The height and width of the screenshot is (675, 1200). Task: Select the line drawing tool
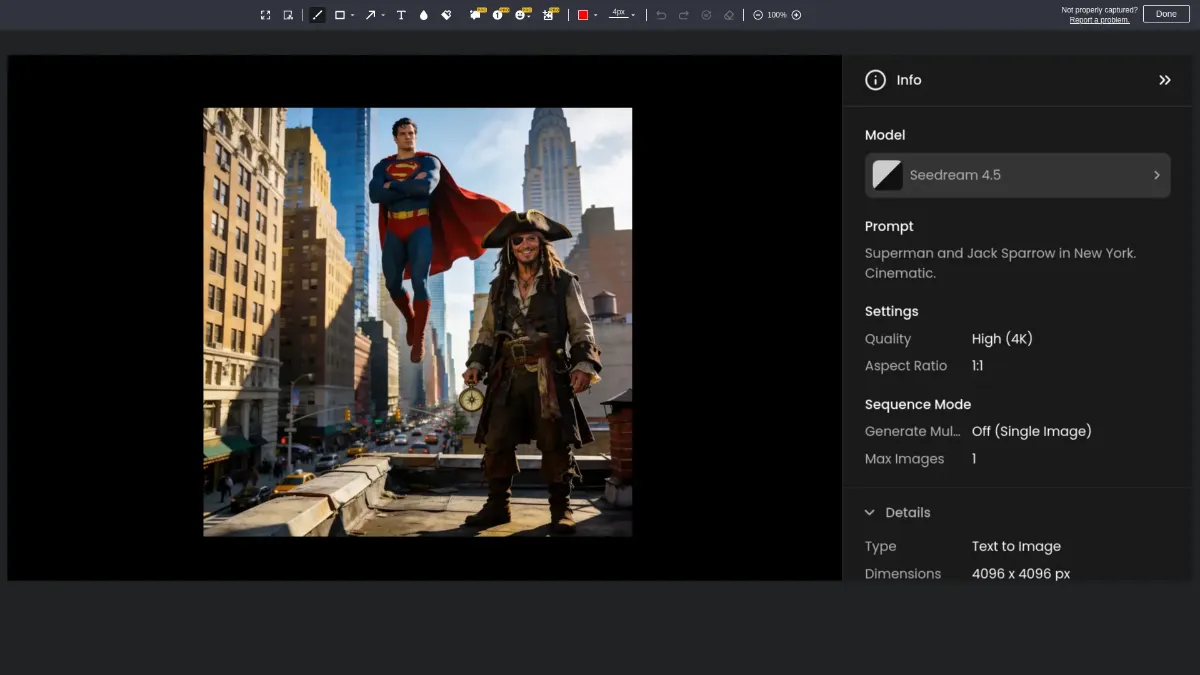[317, 15]
